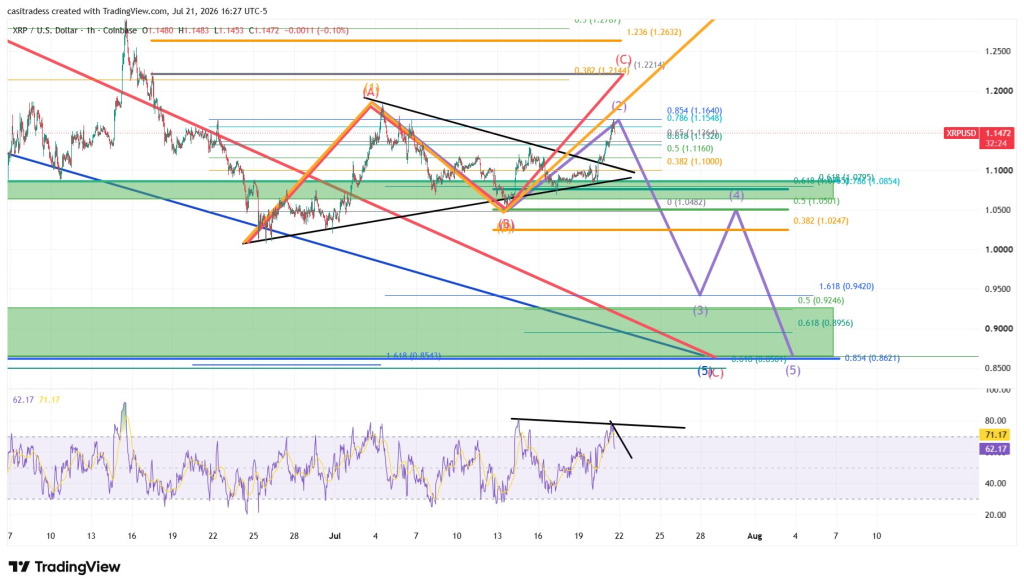This screenshot has height=588, width=1024.
Task: Click the TradingView logo icon
Action: 19,566
